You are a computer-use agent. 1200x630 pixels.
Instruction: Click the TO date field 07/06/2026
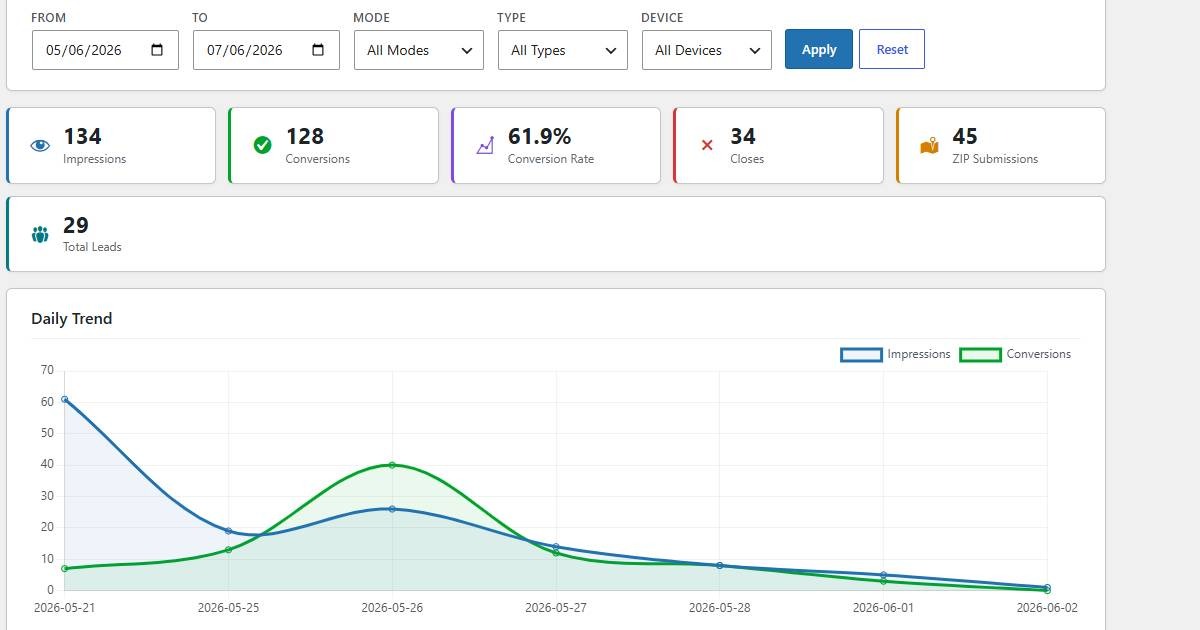click(266, 50)
